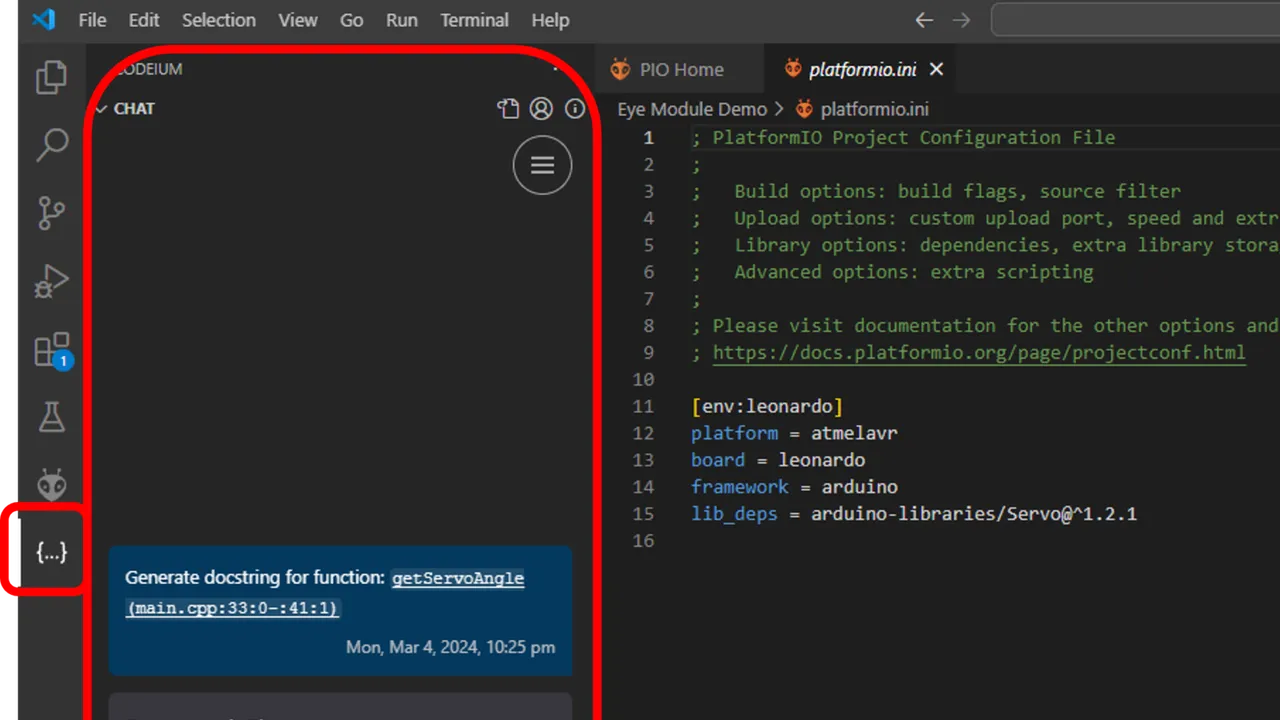Click the command center search box

(1135, 20)
